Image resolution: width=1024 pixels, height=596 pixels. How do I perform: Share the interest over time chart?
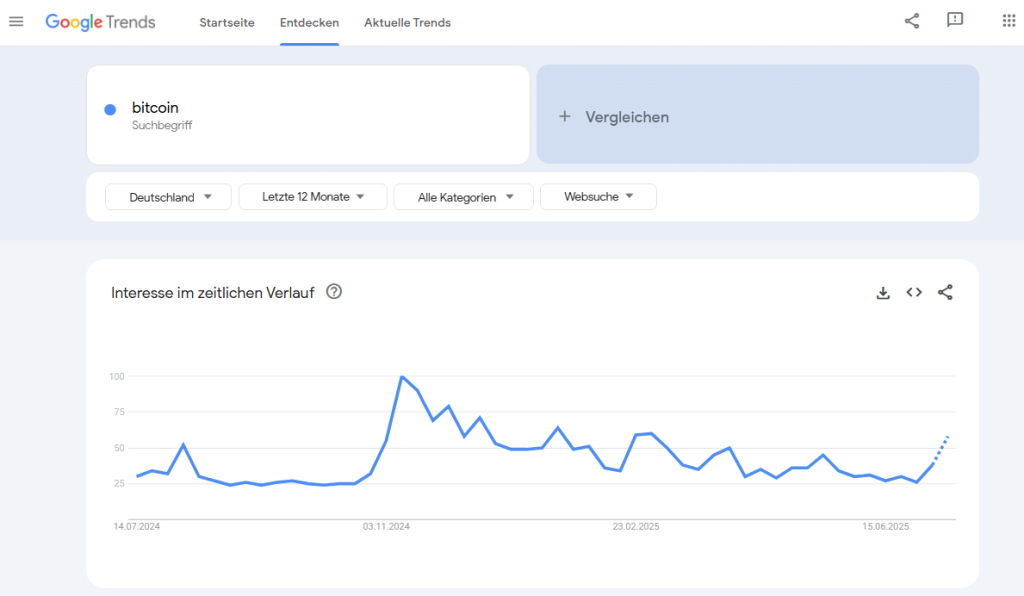[x=945, y=292]
